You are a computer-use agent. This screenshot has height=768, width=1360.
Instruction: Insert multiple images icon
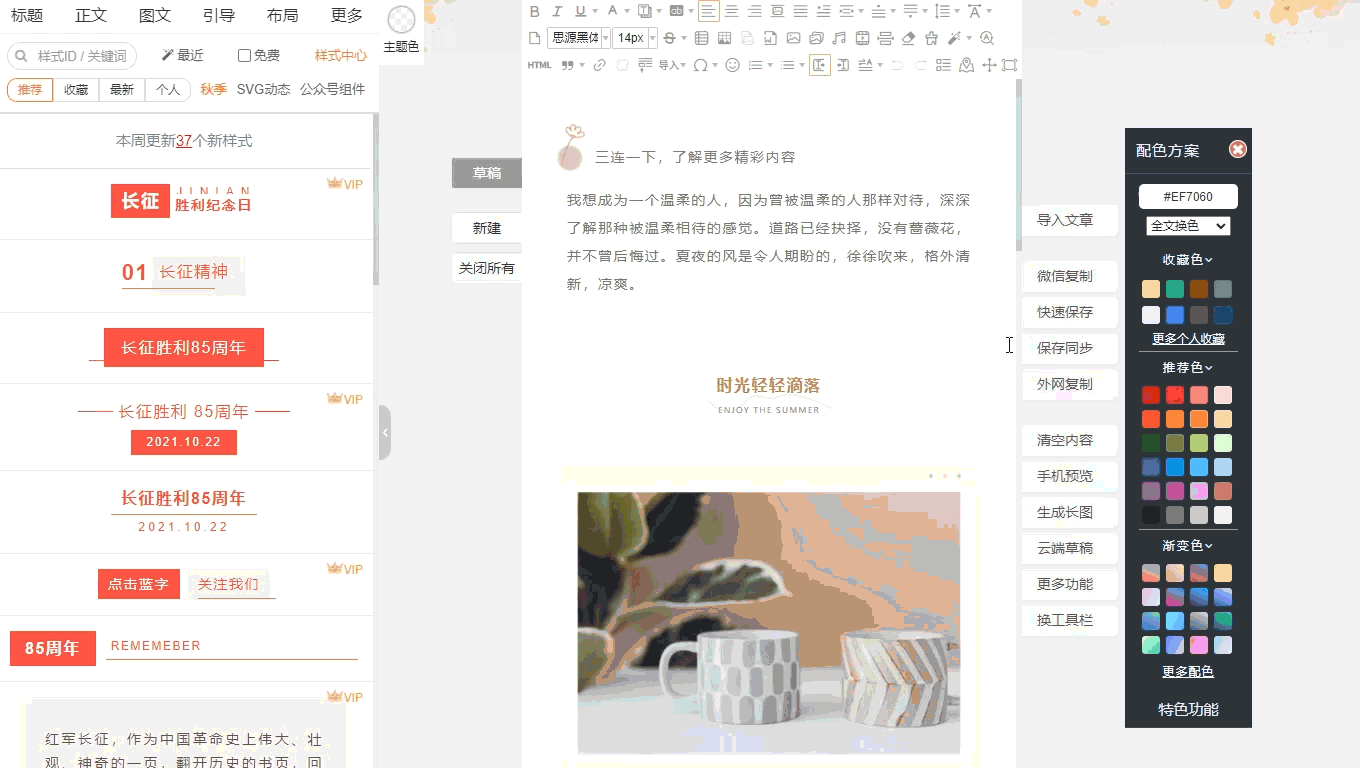(816, 38)
